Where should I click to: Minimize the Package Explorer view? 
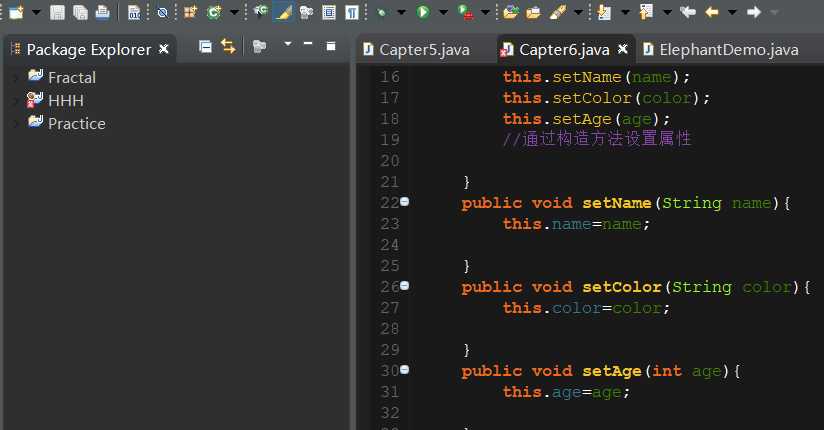(308, 44)
